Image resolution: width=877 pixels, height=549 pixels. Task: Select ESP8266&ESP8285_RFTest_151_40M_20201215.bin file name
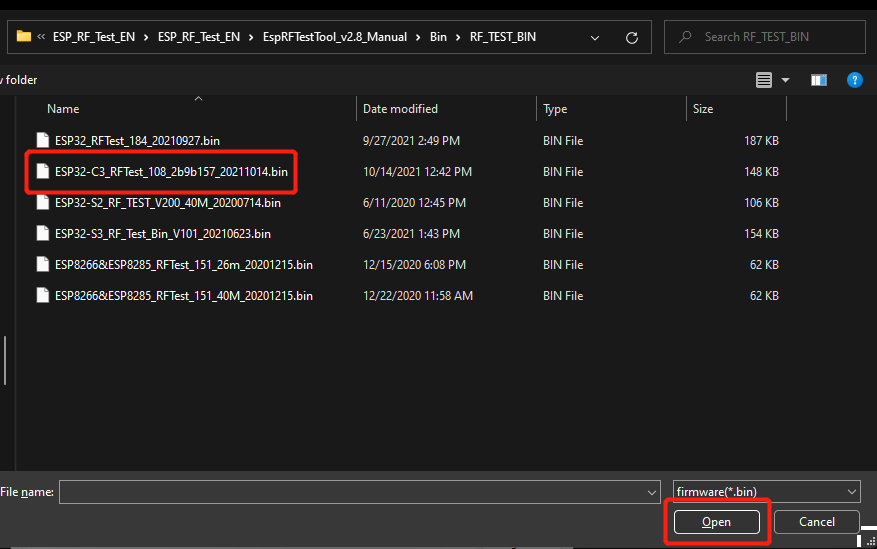click(183, 296)
